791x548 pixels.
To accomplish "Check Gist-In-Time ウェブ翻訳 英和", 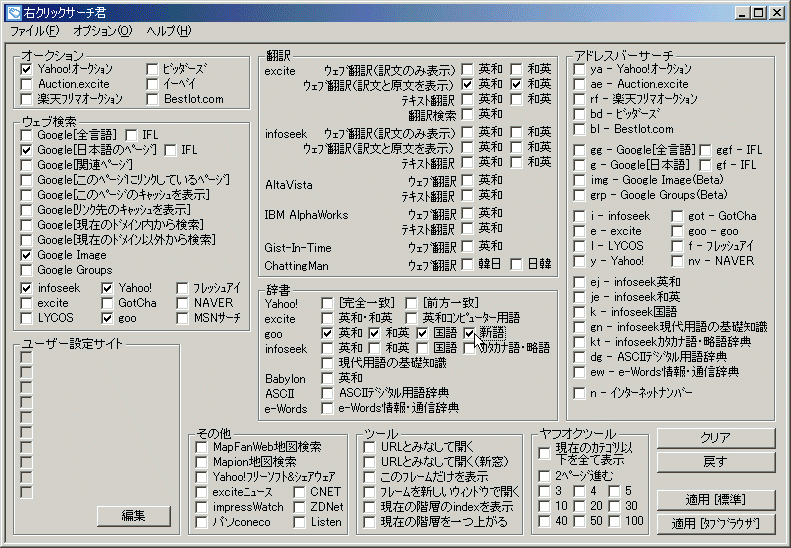I will tap(468, 246).
